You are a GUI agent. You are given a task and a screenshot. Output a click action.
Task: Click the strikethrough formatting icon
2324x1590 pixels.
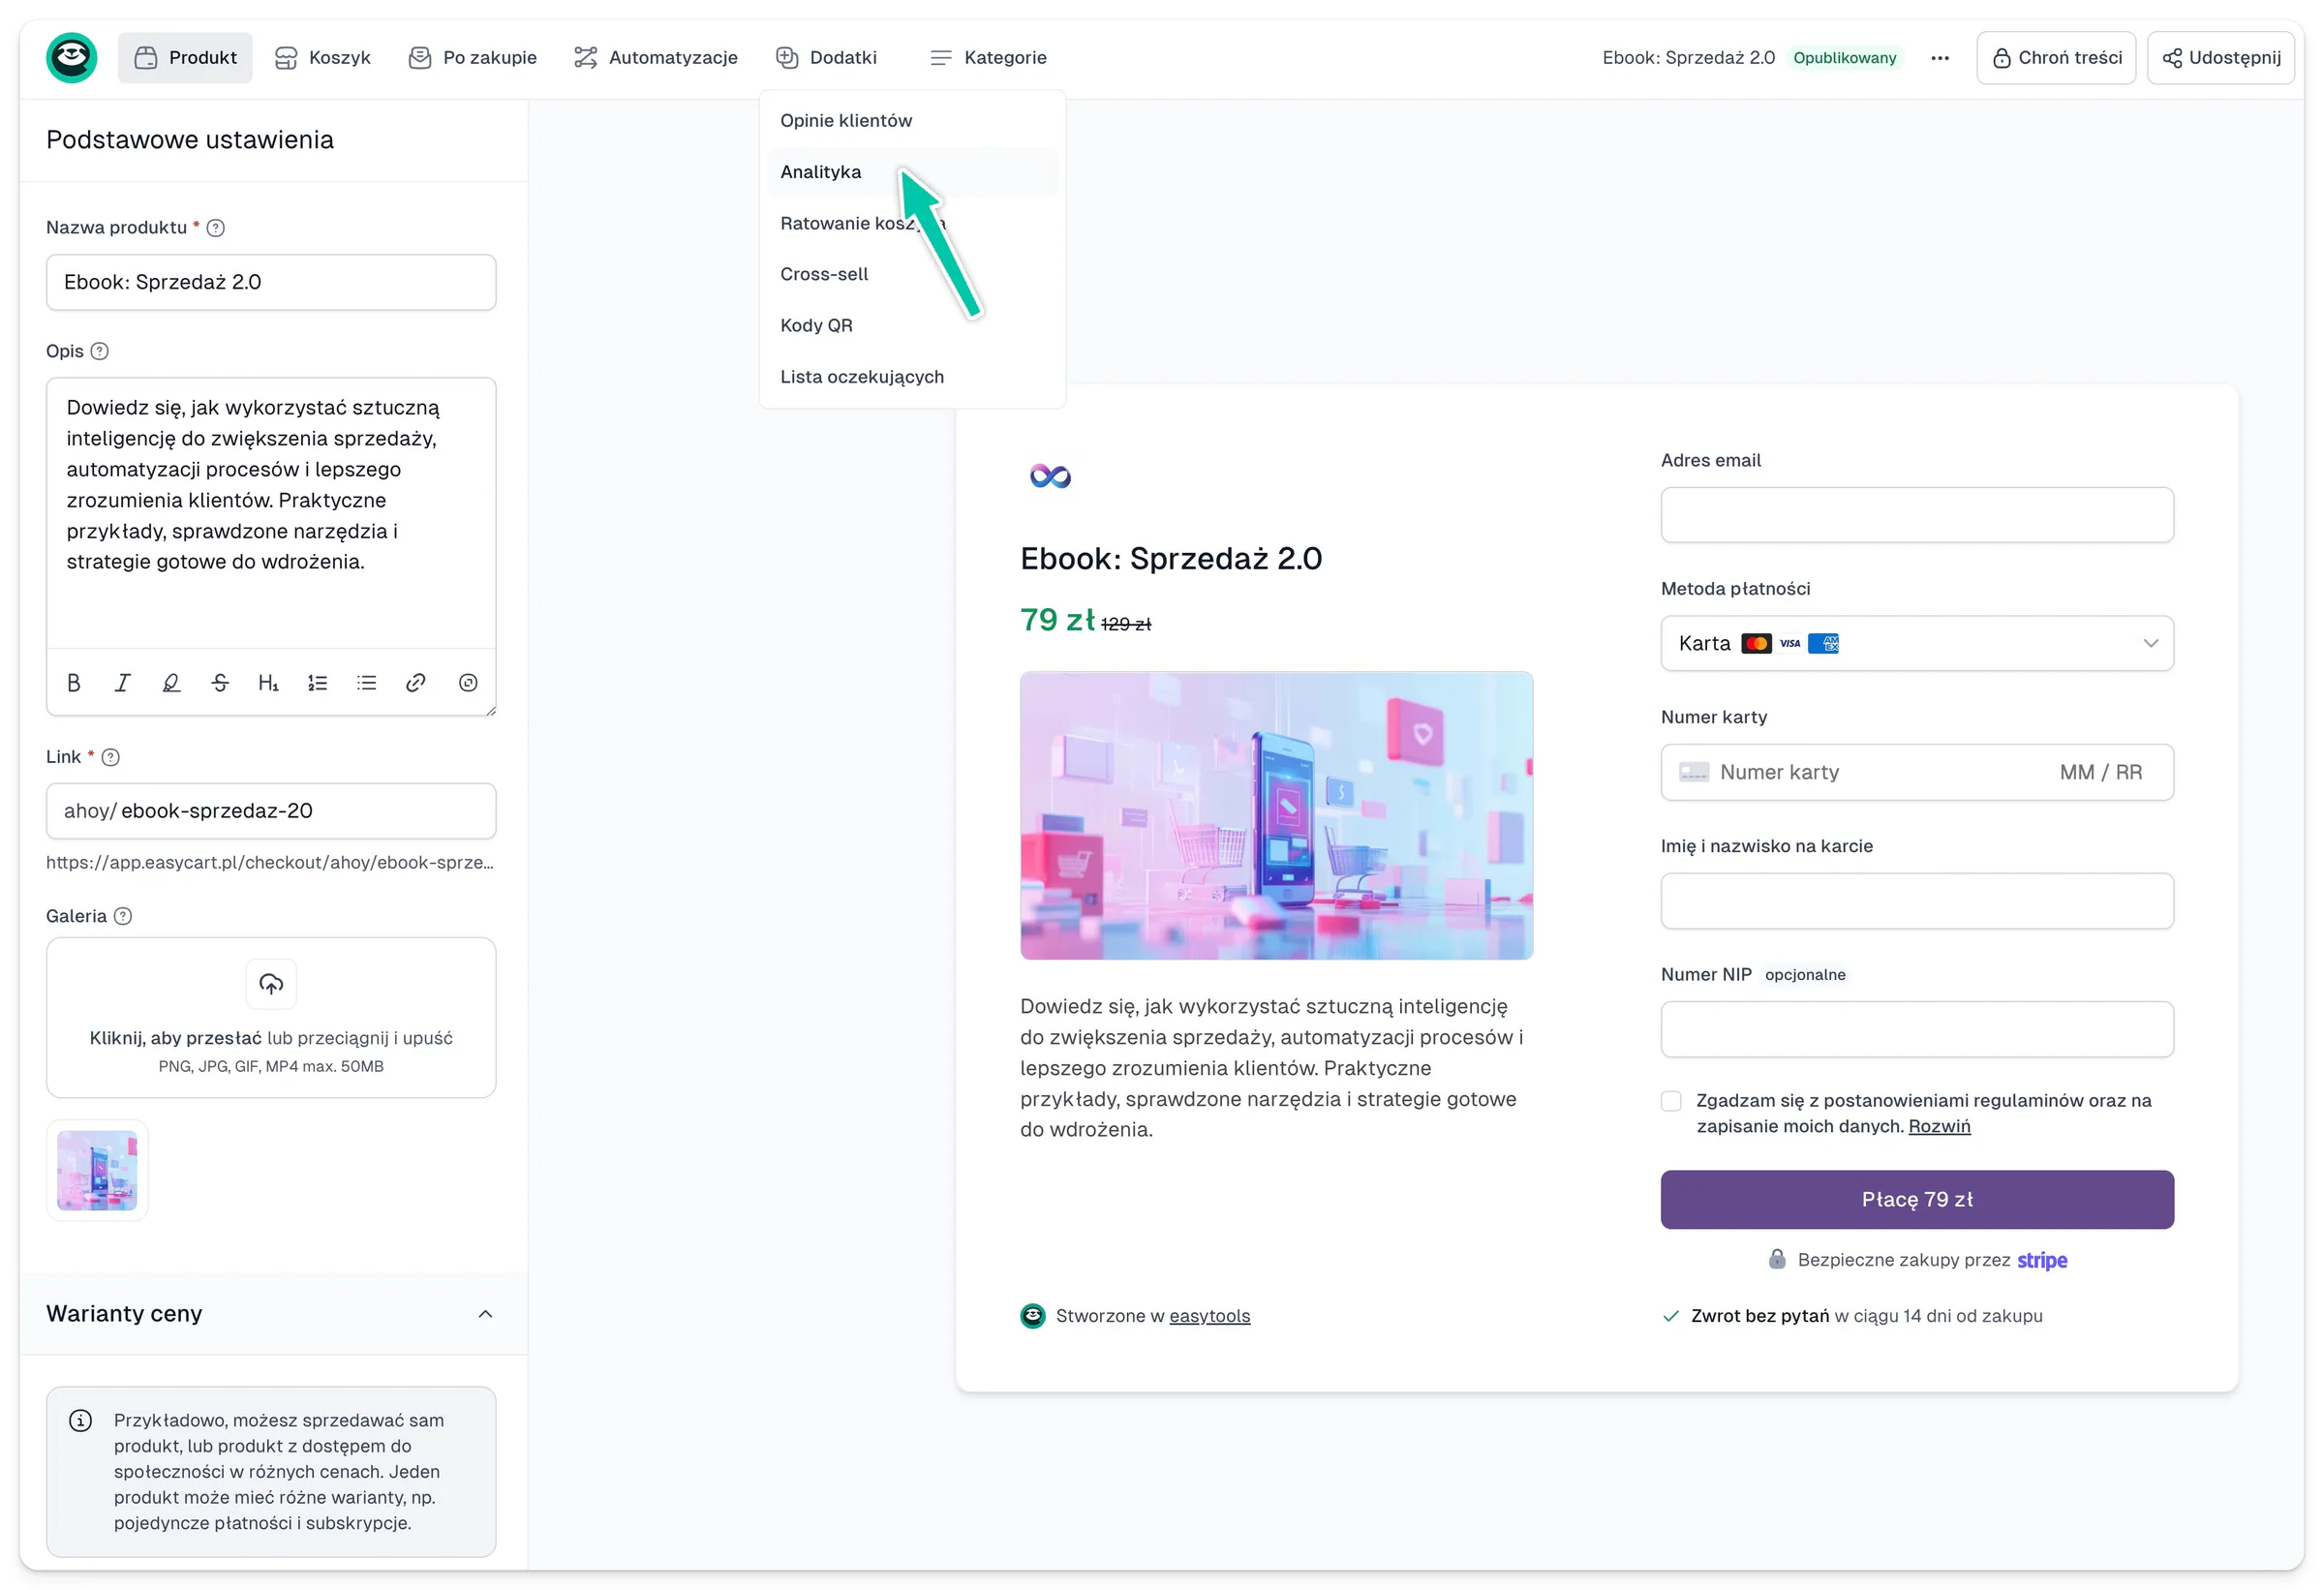220,683
